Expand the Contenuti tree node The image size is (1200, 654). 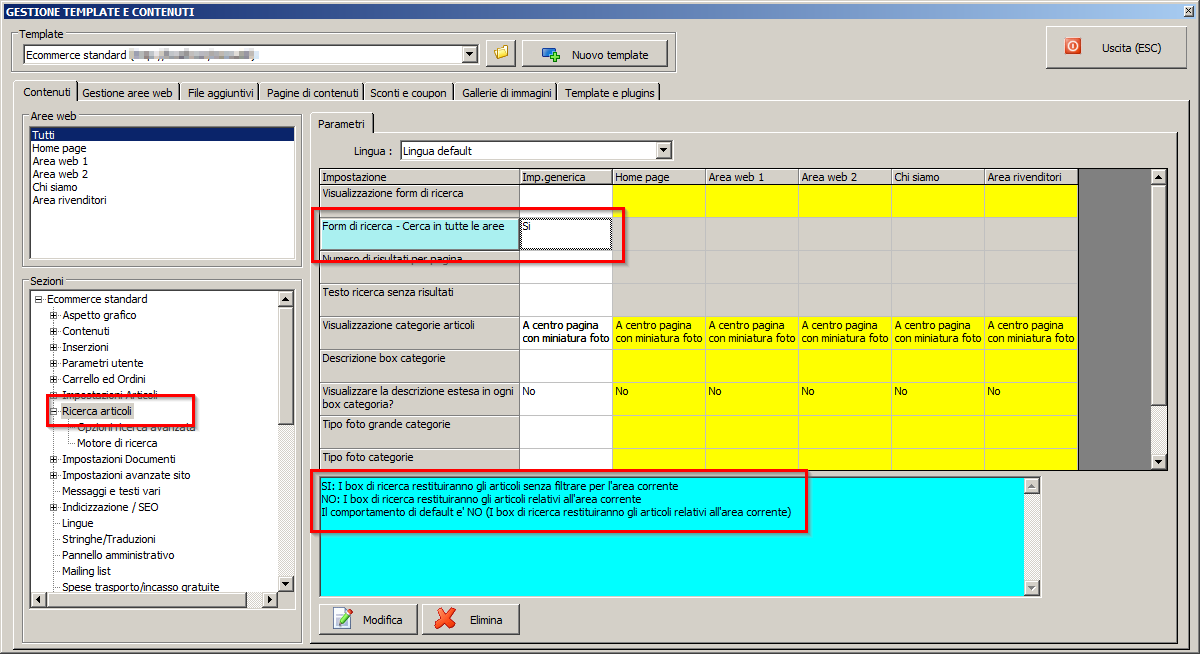pos(54,331)
